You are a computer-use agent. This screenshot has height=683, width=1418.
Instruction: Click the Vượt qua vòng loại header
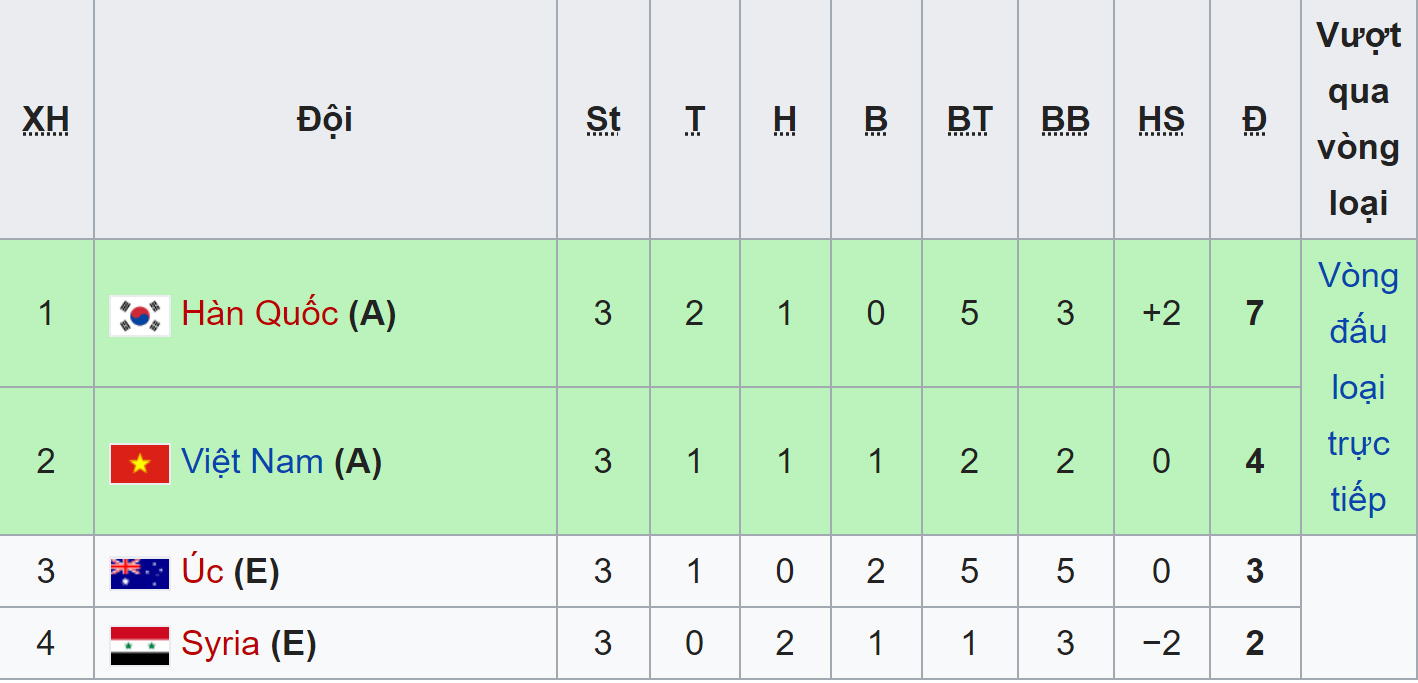tap(1359, 119)
